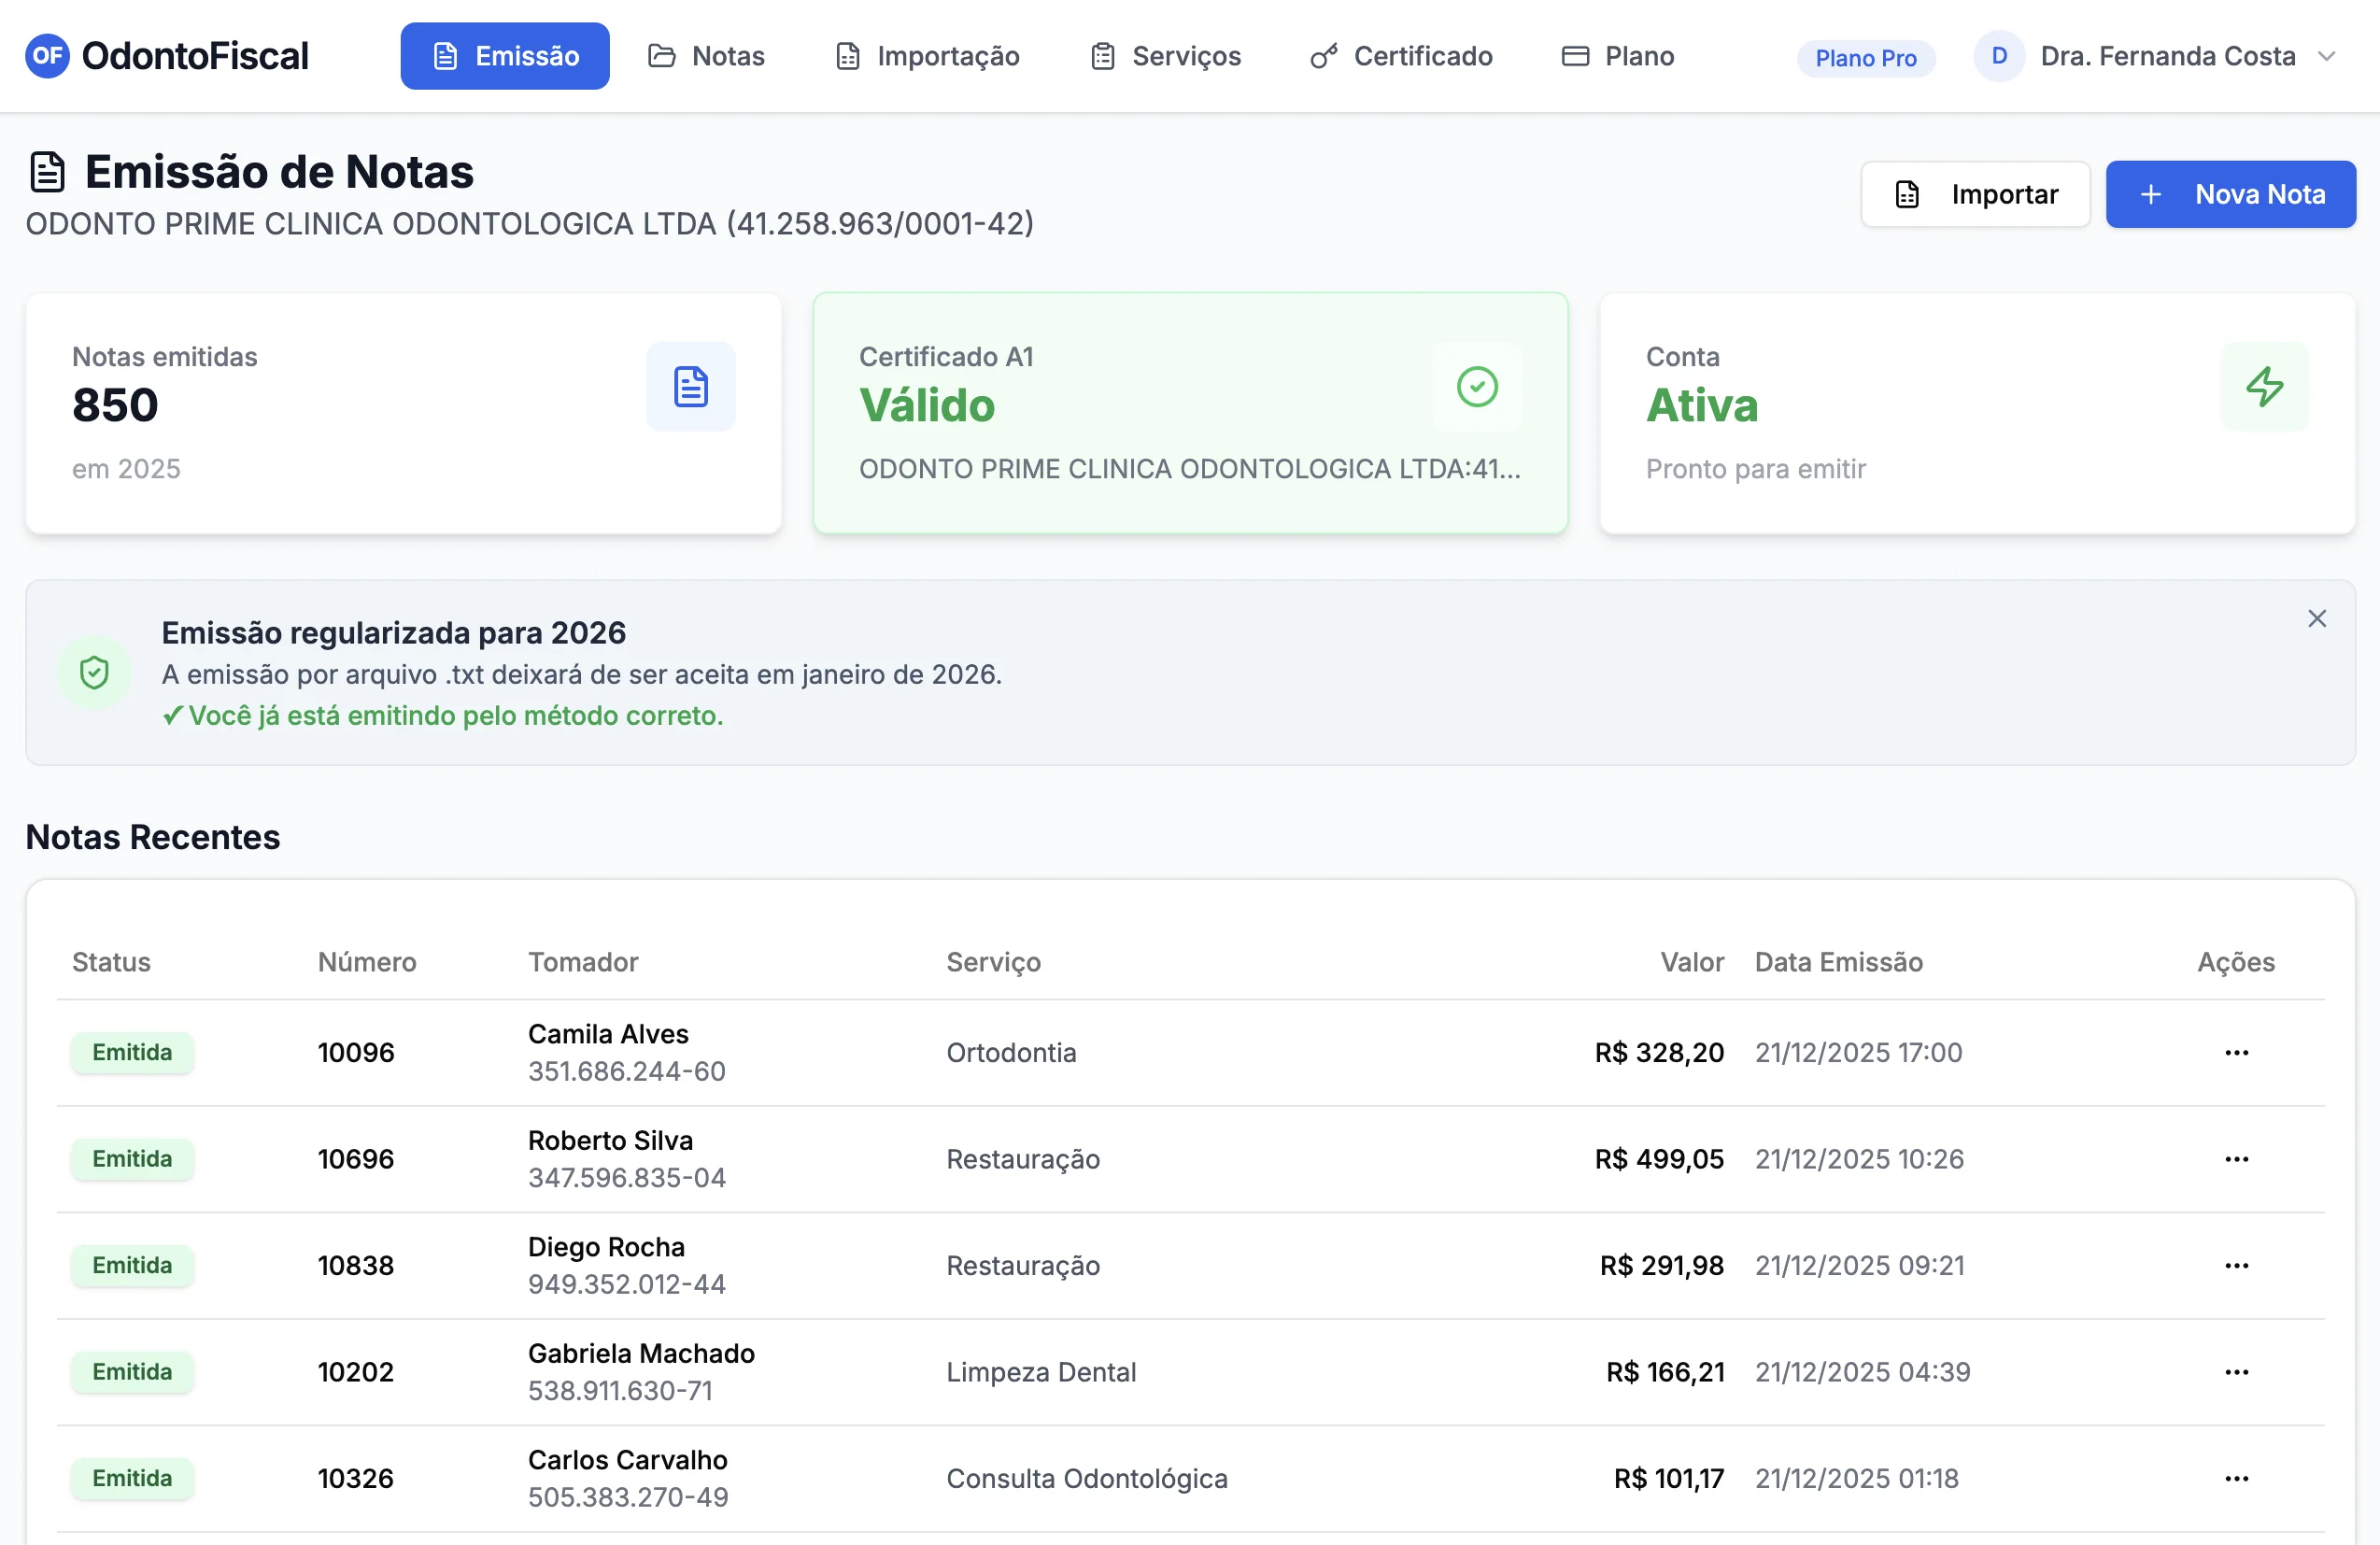
Task: Dismiss the Emissão regularizada para 2026 banner
Action: click(2316, 619)
